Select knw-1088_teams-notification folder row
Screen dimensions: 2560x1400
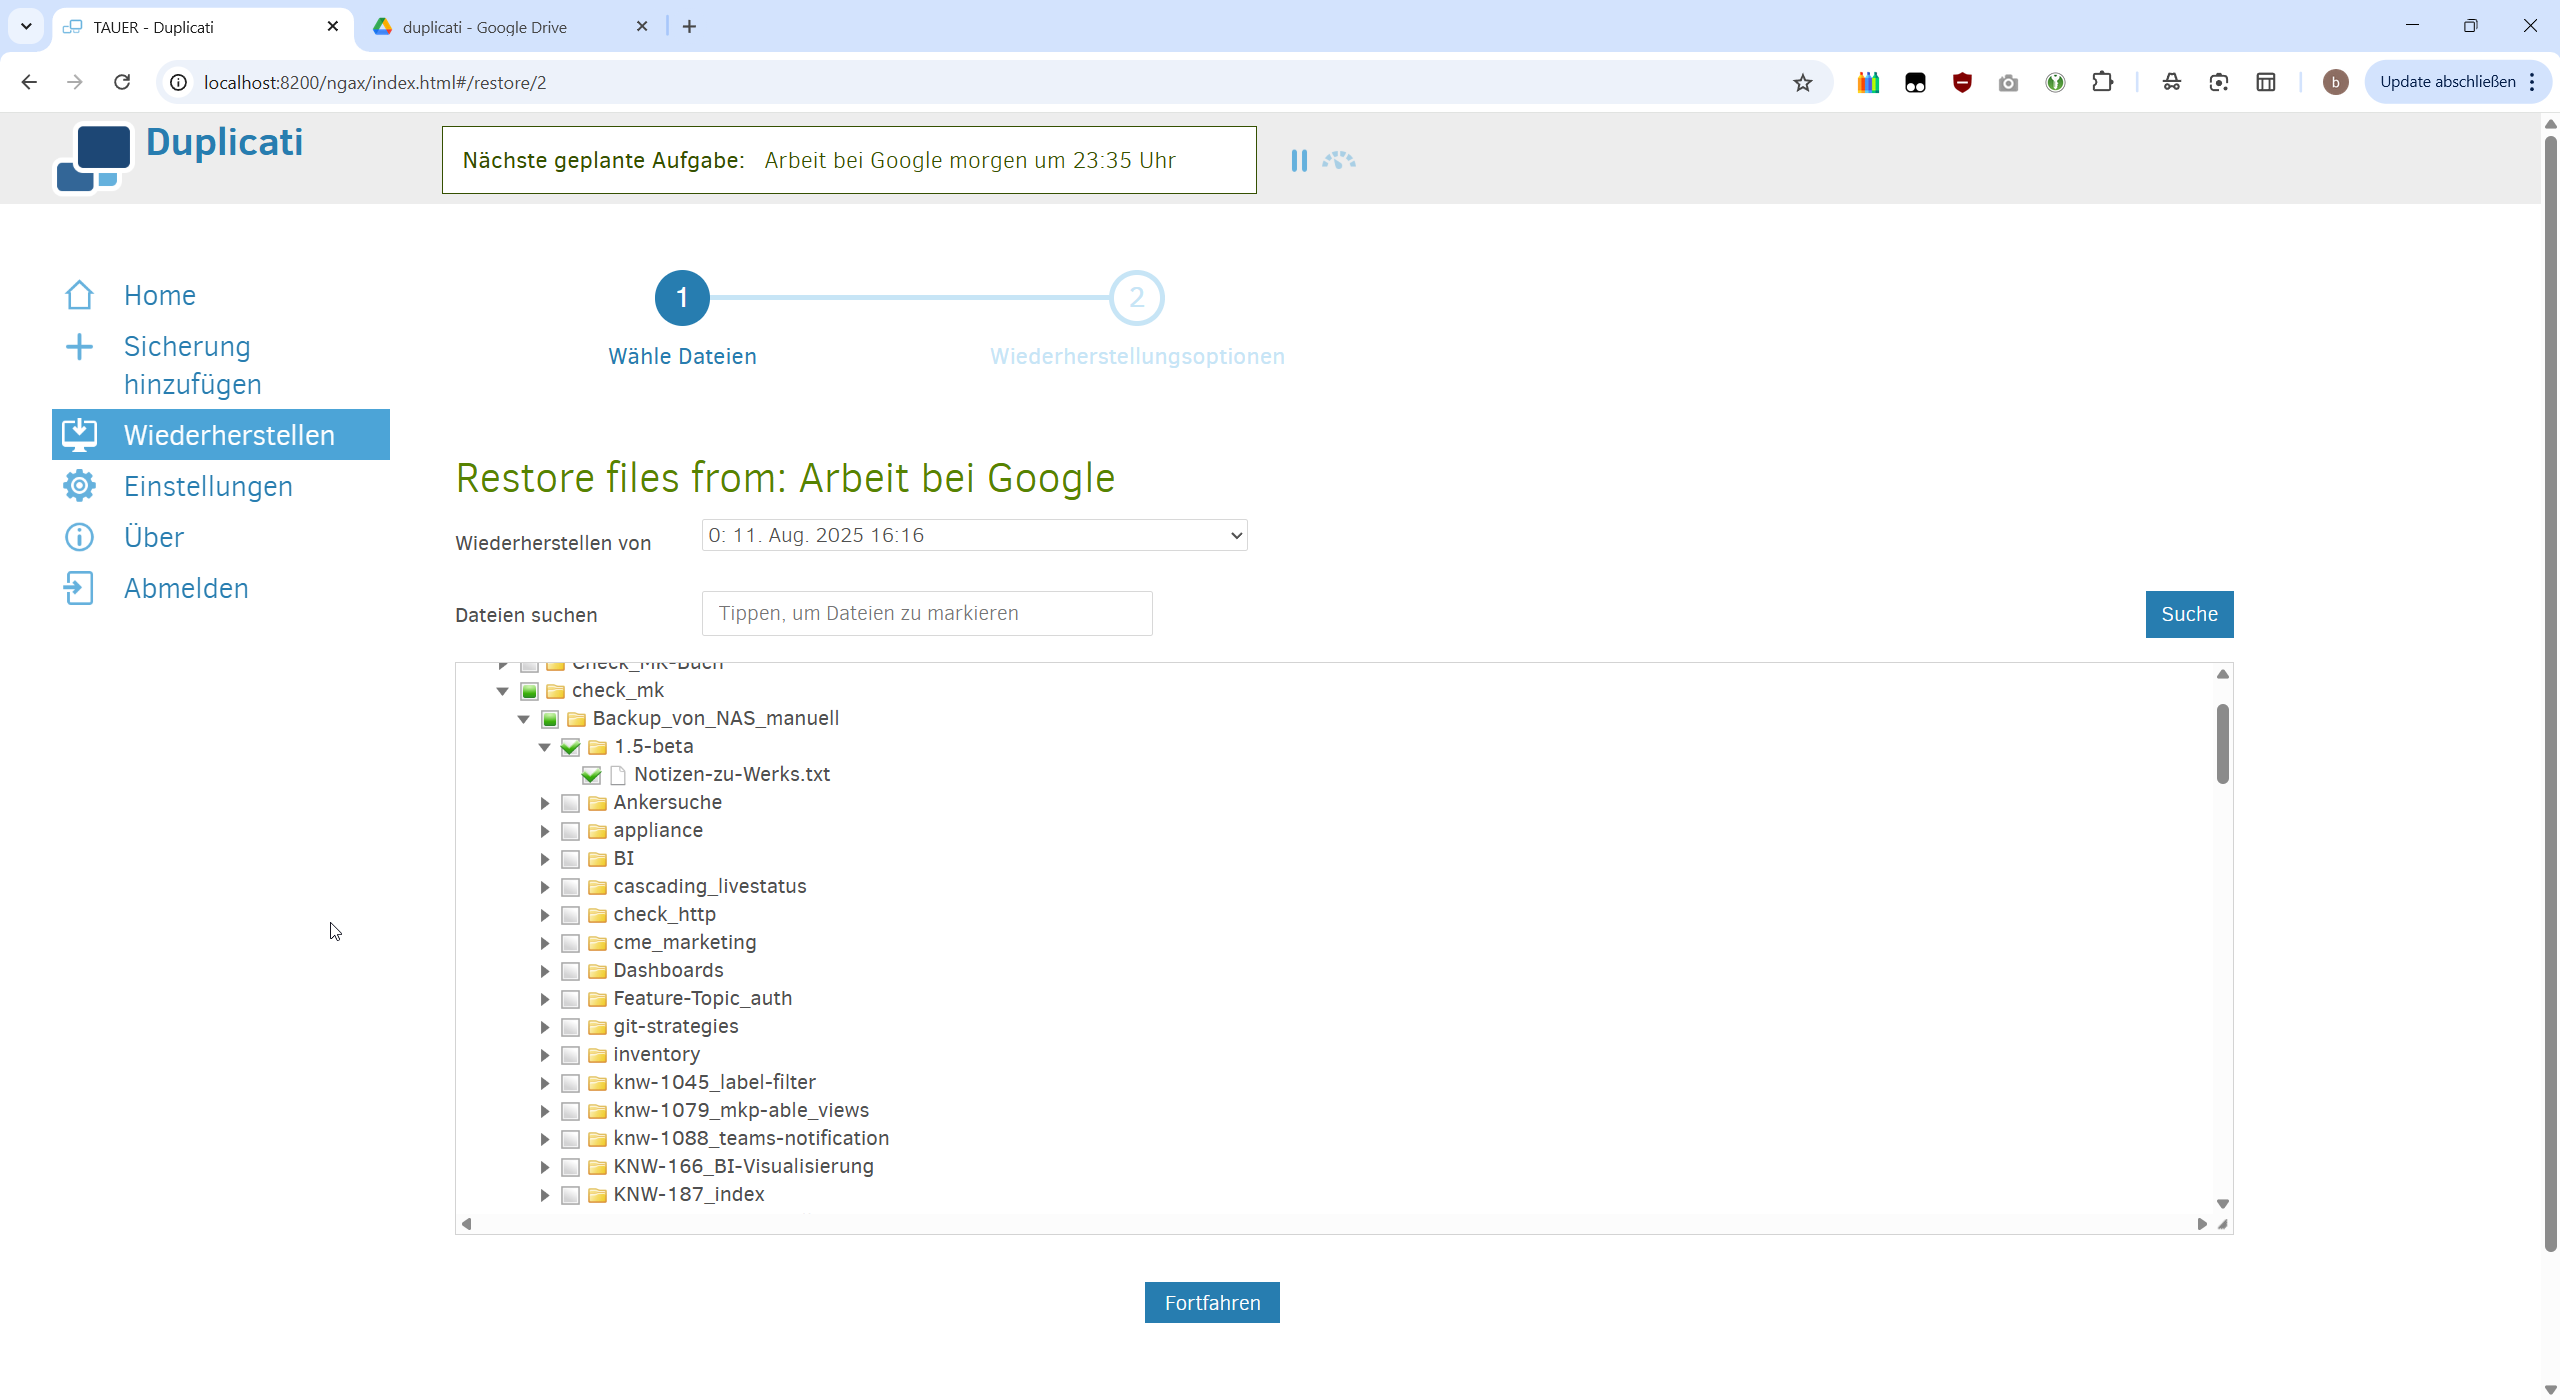pyautogui.click(x=751, y=1139)
